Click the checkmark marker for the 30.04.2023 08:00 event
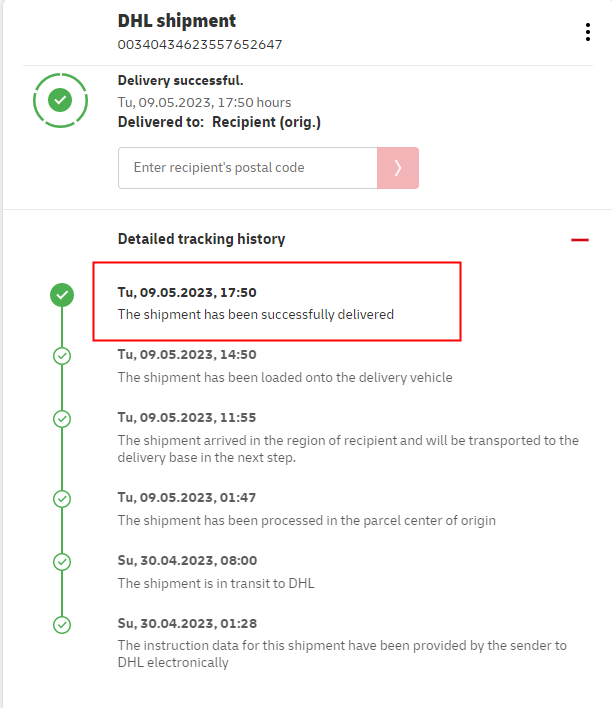Image resolution: width=612 pixels, height=708 pixels. (x=62, y=561)
